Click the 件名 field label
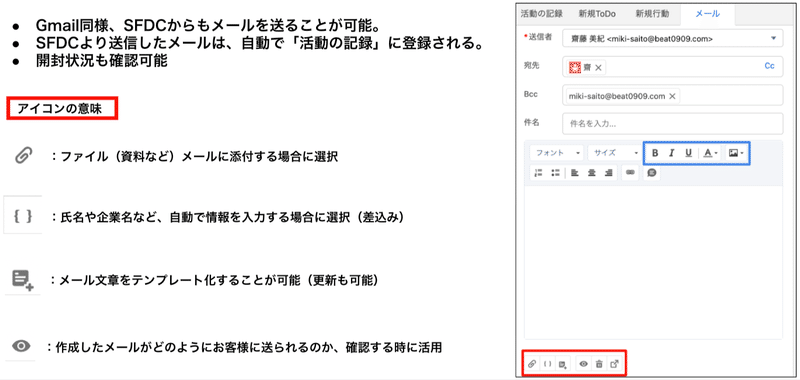 tap(531, 123)
